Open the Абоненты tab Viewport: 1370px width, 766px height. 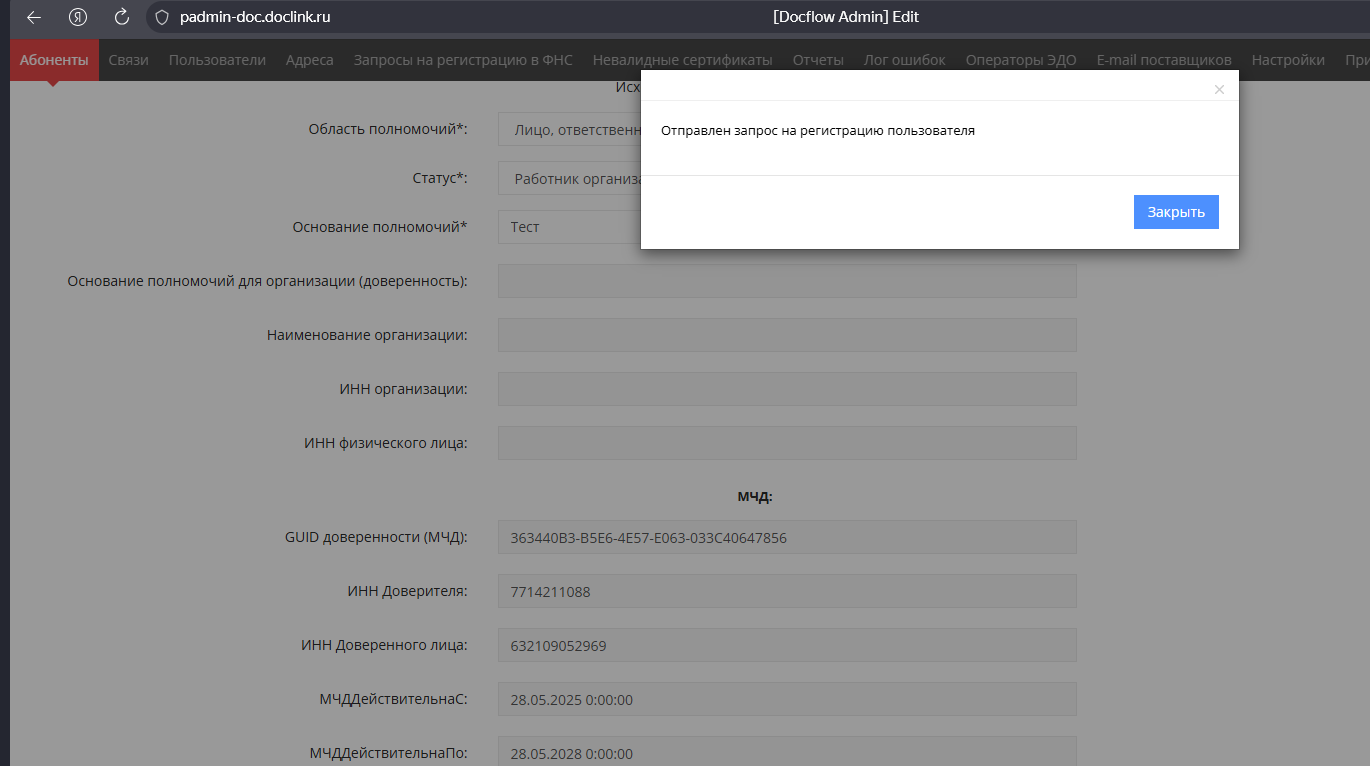[x=54, y=60]
